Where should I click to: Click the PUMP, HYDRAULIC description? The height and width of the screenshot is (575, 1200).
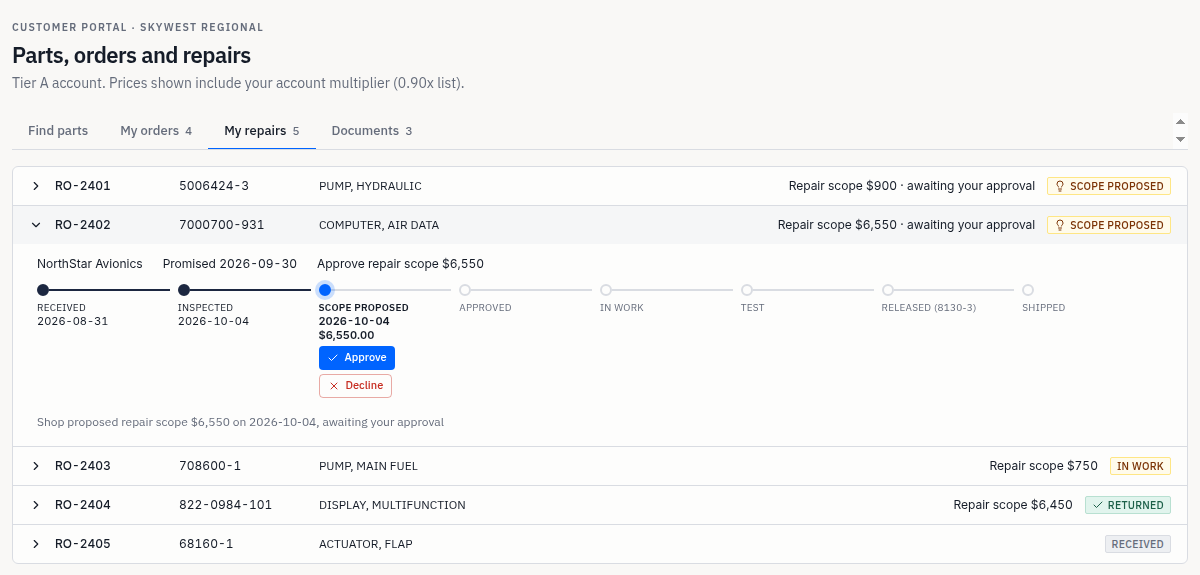[370, 186]
